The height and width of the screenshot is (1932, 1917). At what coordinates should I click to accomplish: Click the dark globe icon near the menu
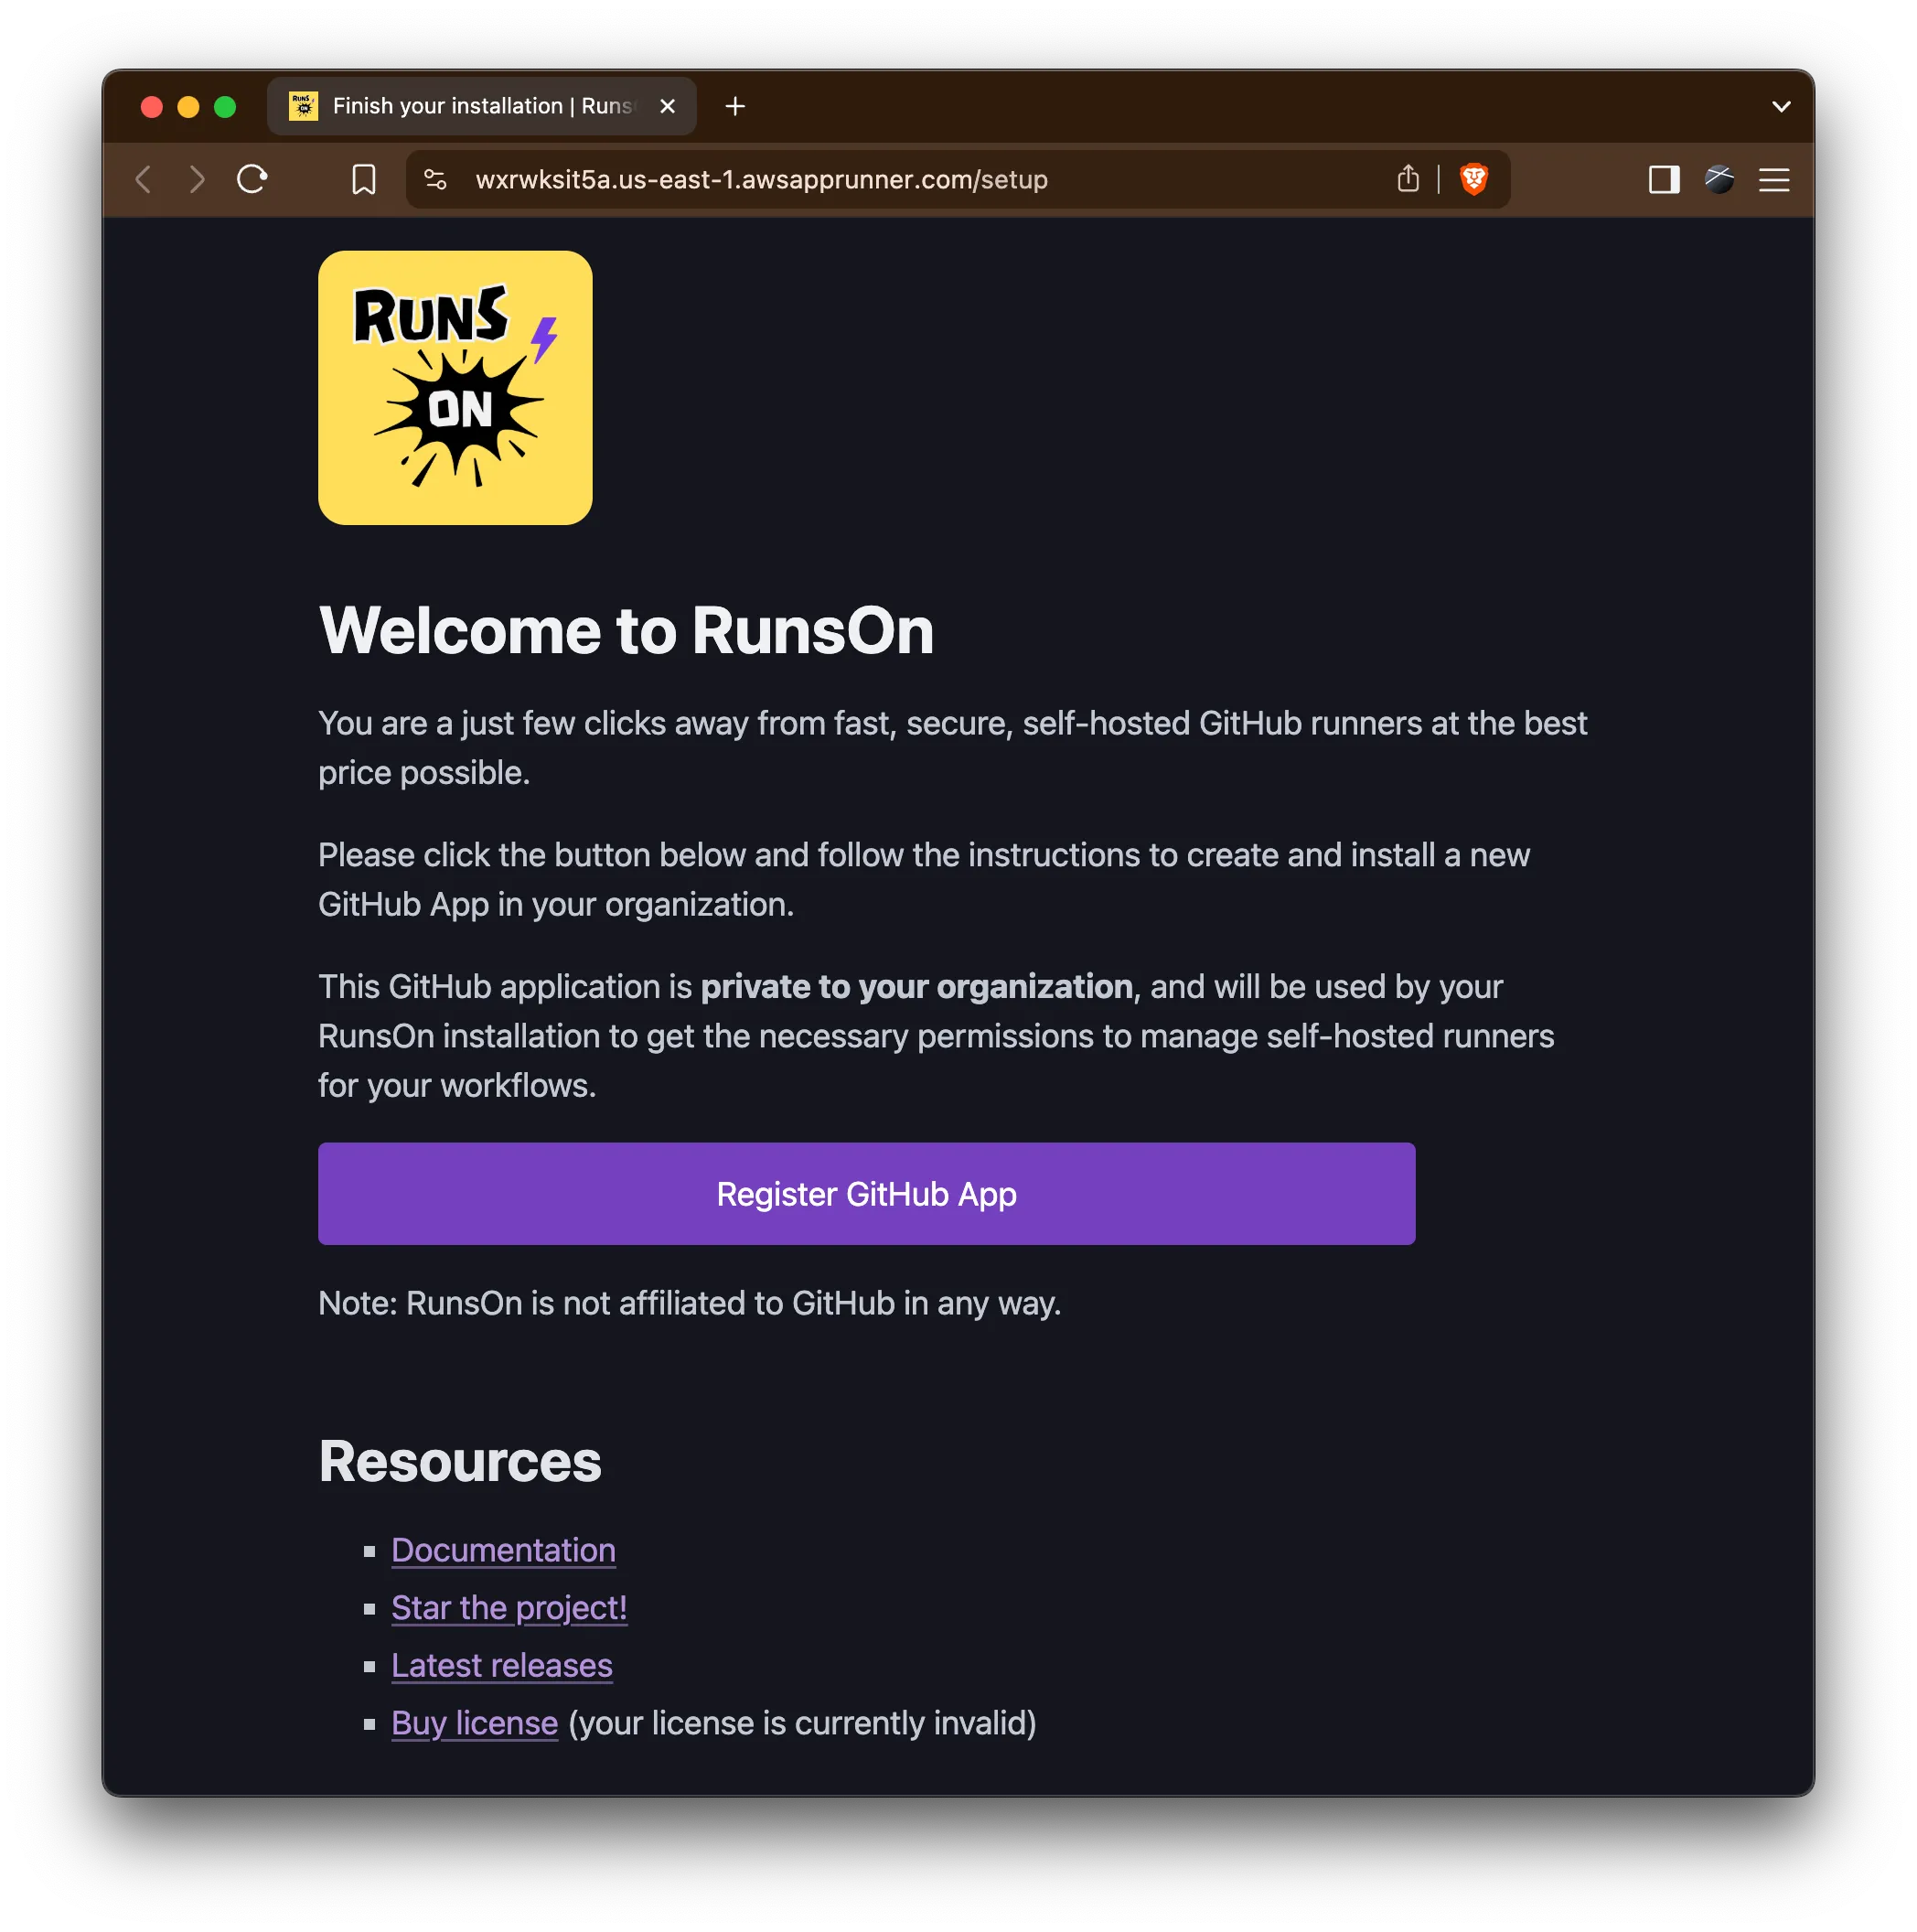point(1720,180)
